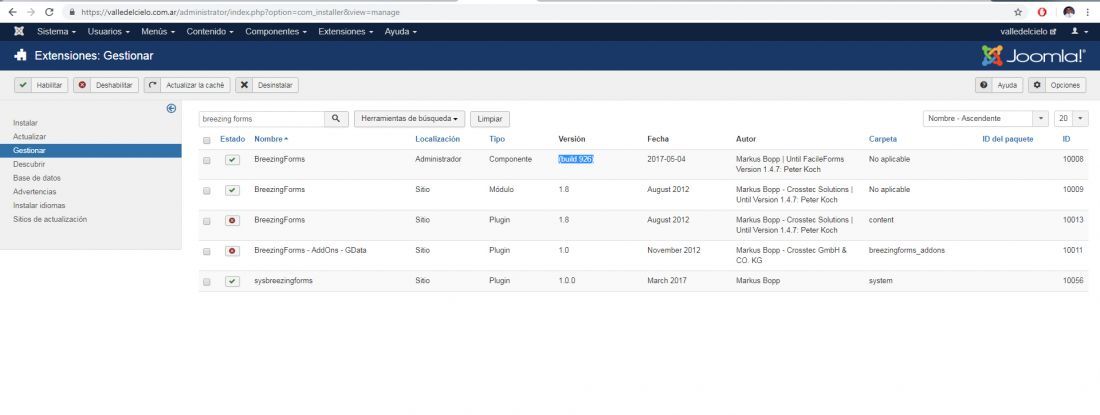
Task: Click the site padlock icon in the address bar
Action: (72, 12)
